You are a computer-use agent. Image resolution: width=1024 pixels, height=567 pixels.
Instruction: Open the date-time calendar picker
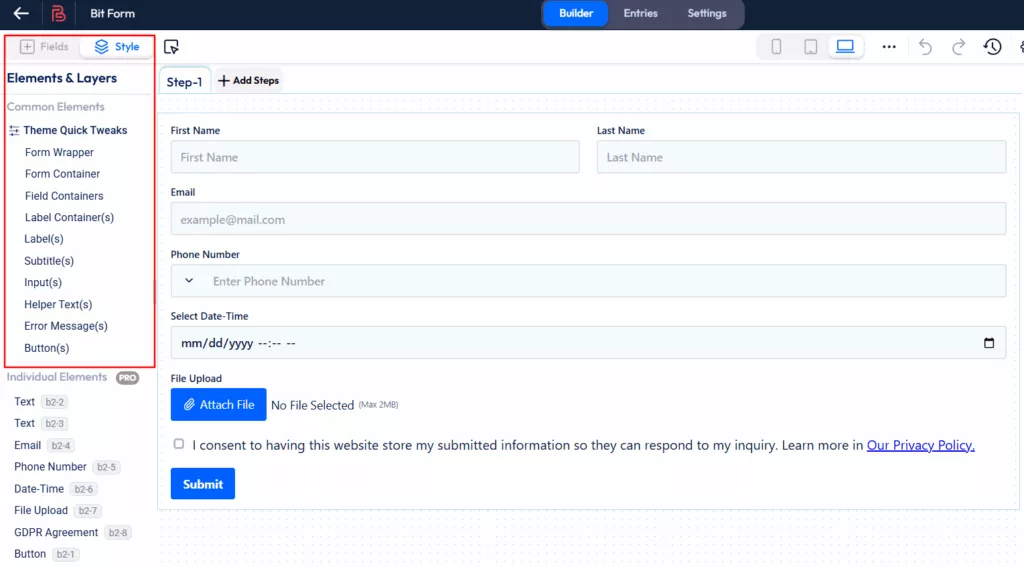pos(989,343)
